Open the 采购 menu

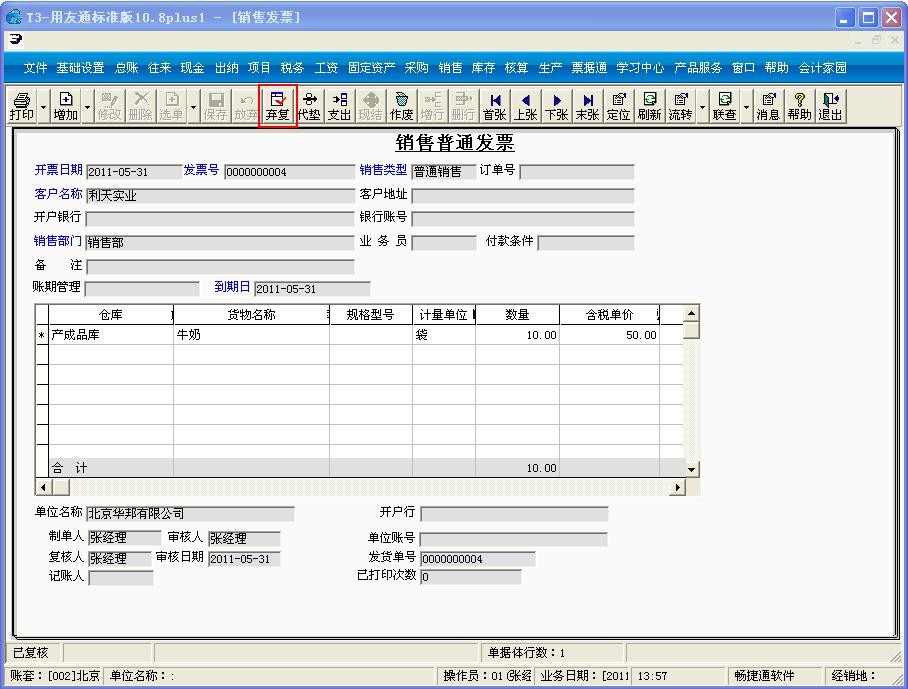click(x=416, y=68)
